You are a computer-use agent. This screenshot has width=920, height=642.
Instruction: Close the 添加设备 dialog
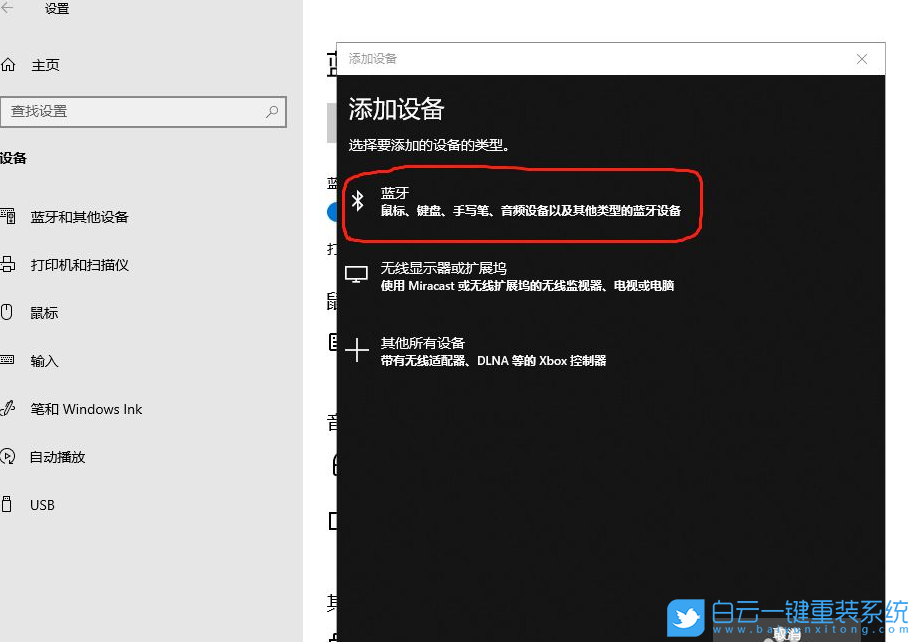point(861,59)
